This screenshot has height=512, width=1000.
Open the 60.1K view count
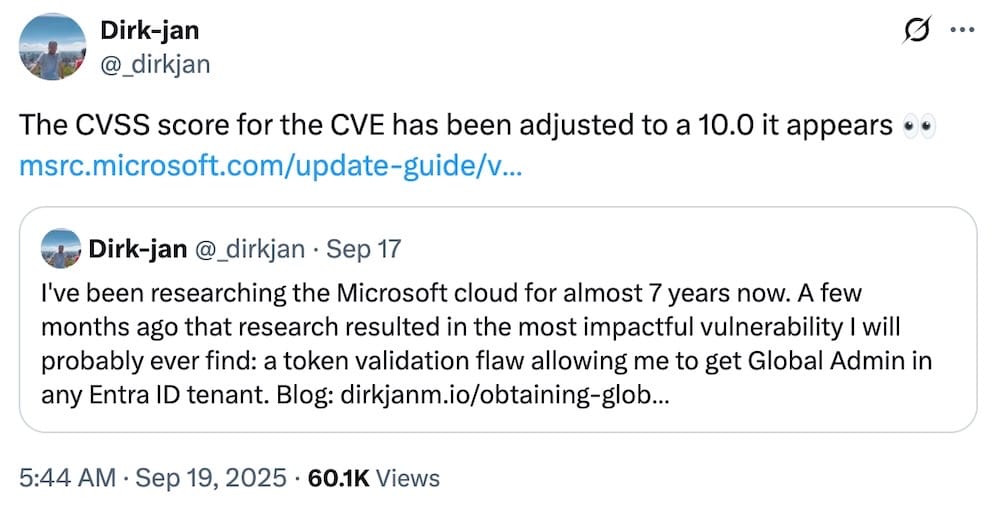339,478
